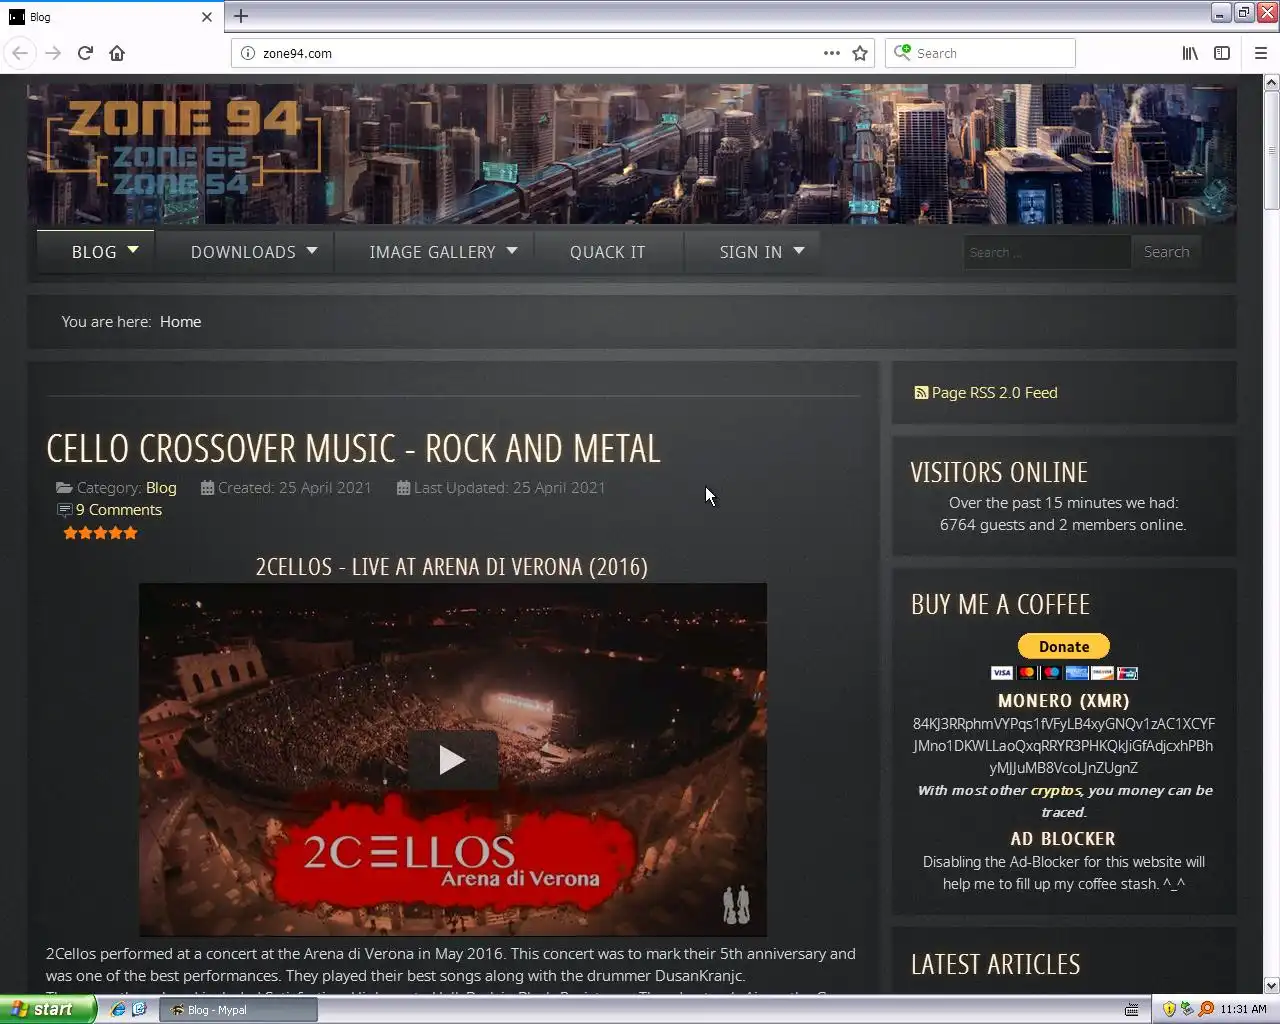This screenshot has width=1280, height=1024.
Task: Expand the Image Gallery dropdown arrow
Action: pos(512,250)
